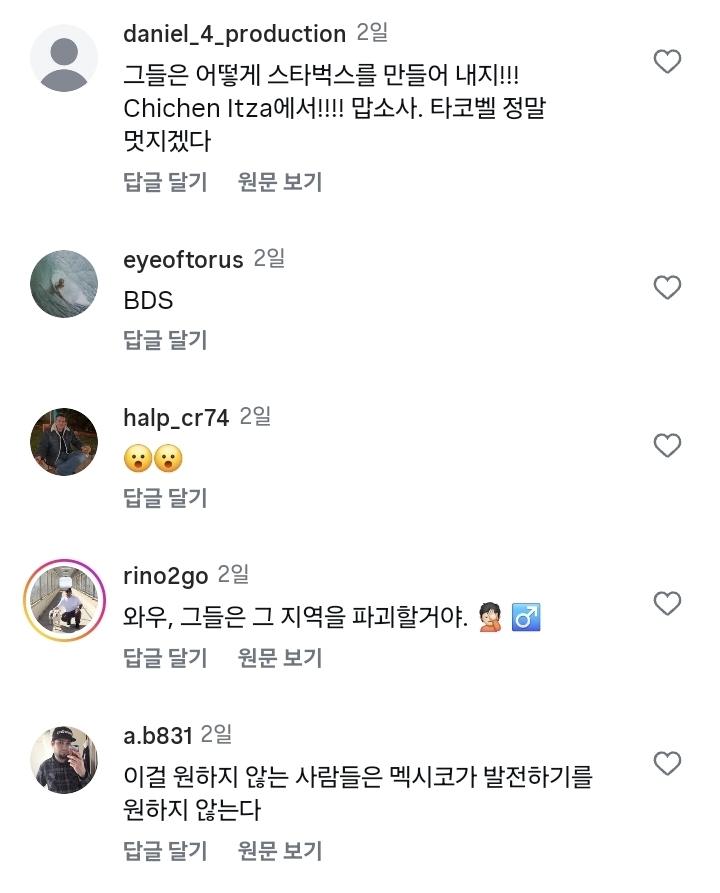Tap the a.b831 username
The width and height of the screenshot is (720, 893).
[x=157, y=736]
